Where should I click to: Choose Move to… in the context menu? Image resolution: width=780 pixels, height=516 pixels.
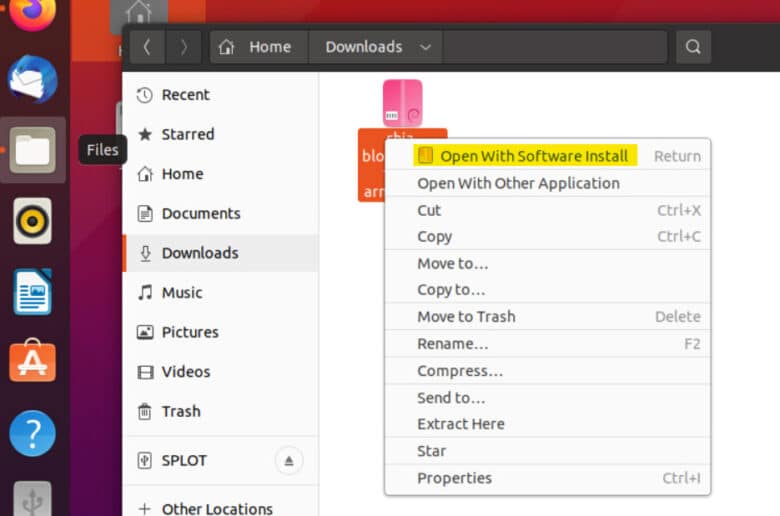pyautogui.click(x=548, y=263)
